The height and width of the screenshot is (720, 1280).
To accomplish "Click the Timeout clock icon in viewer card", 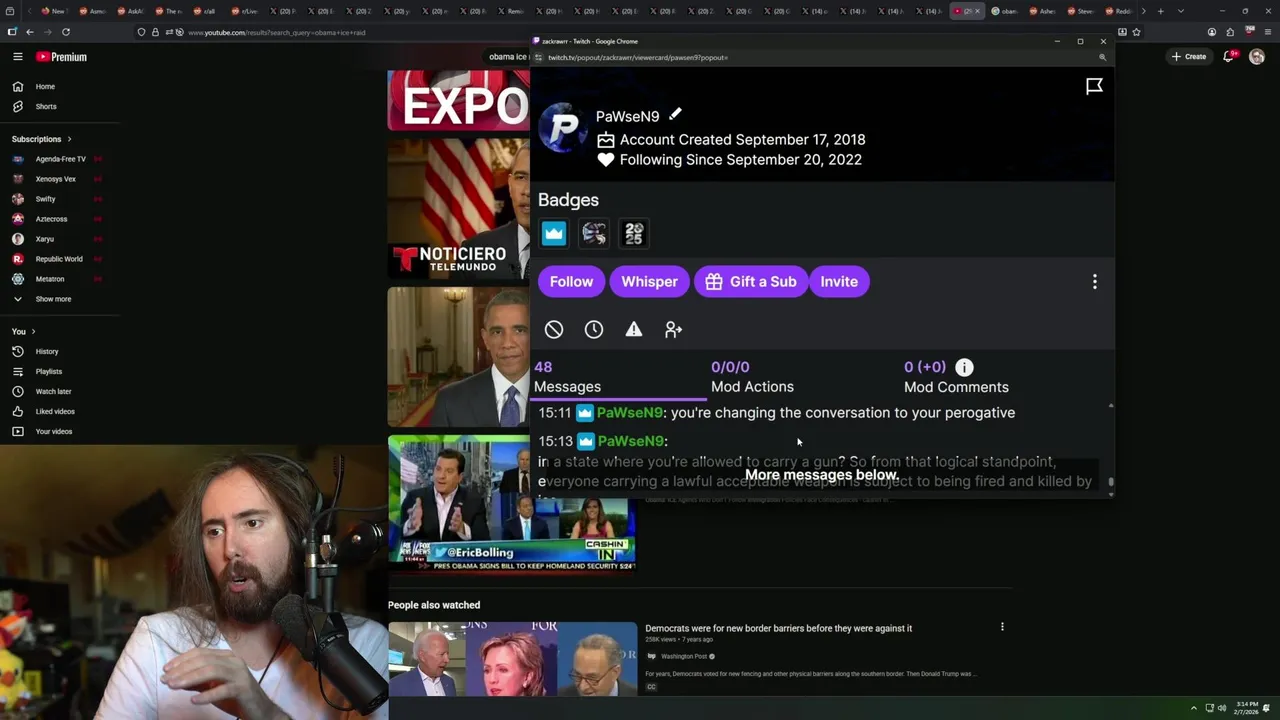I will coord(594,329).
